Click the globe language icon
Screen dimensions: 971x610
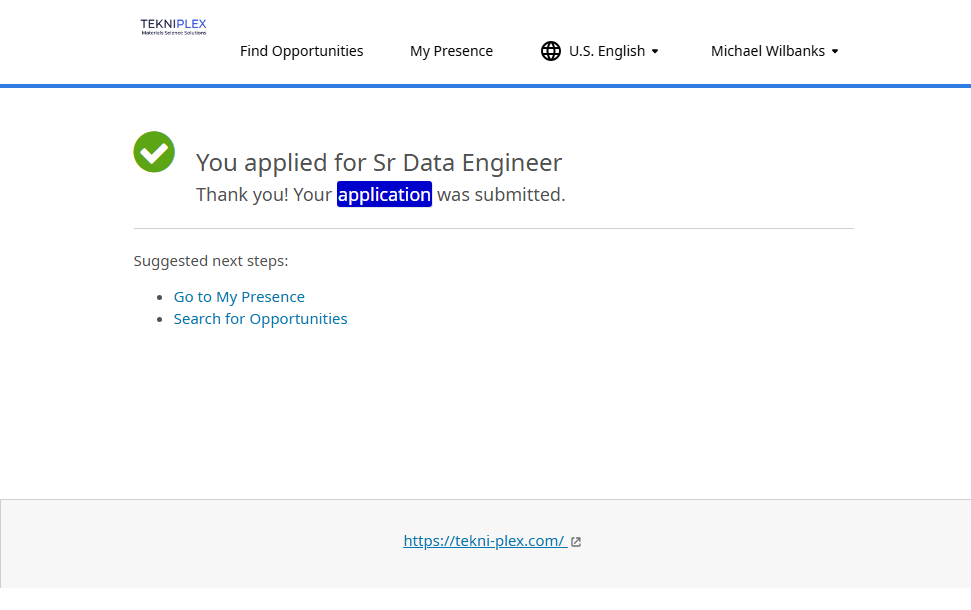[551, 51]
